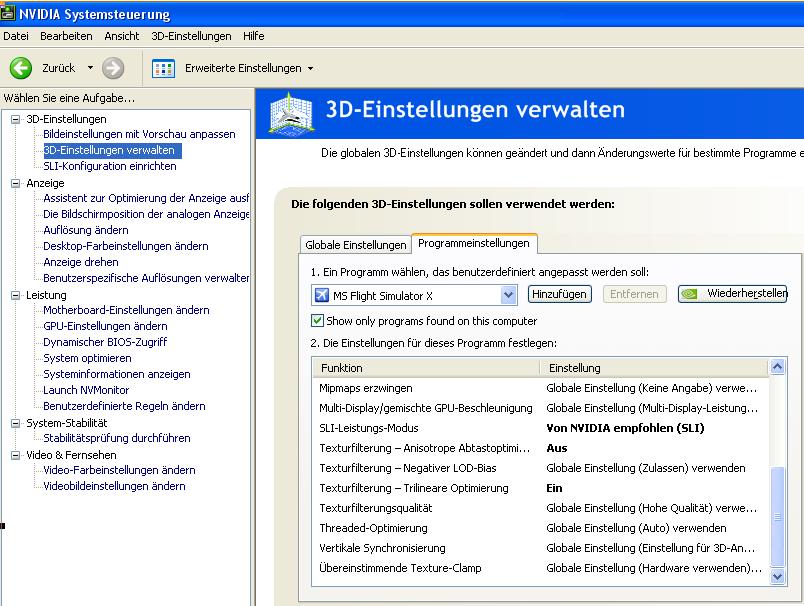Click the settings list scroll down arrow

[777, 576]
